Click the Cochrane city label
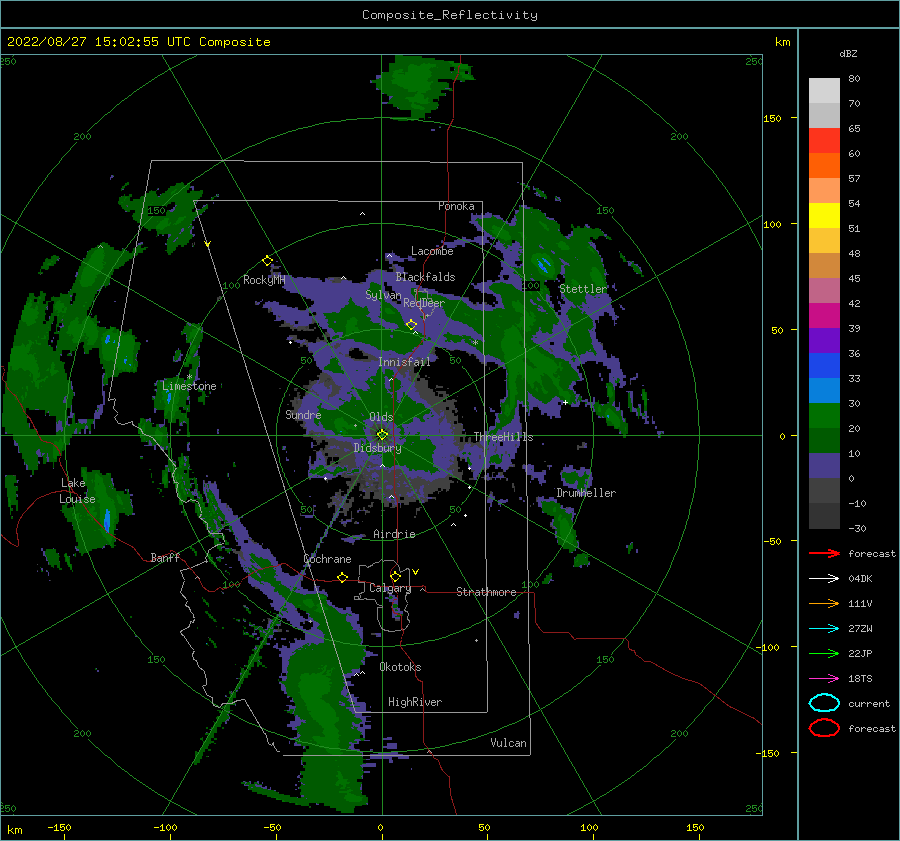900x841 pixels. tap(327, 559)
